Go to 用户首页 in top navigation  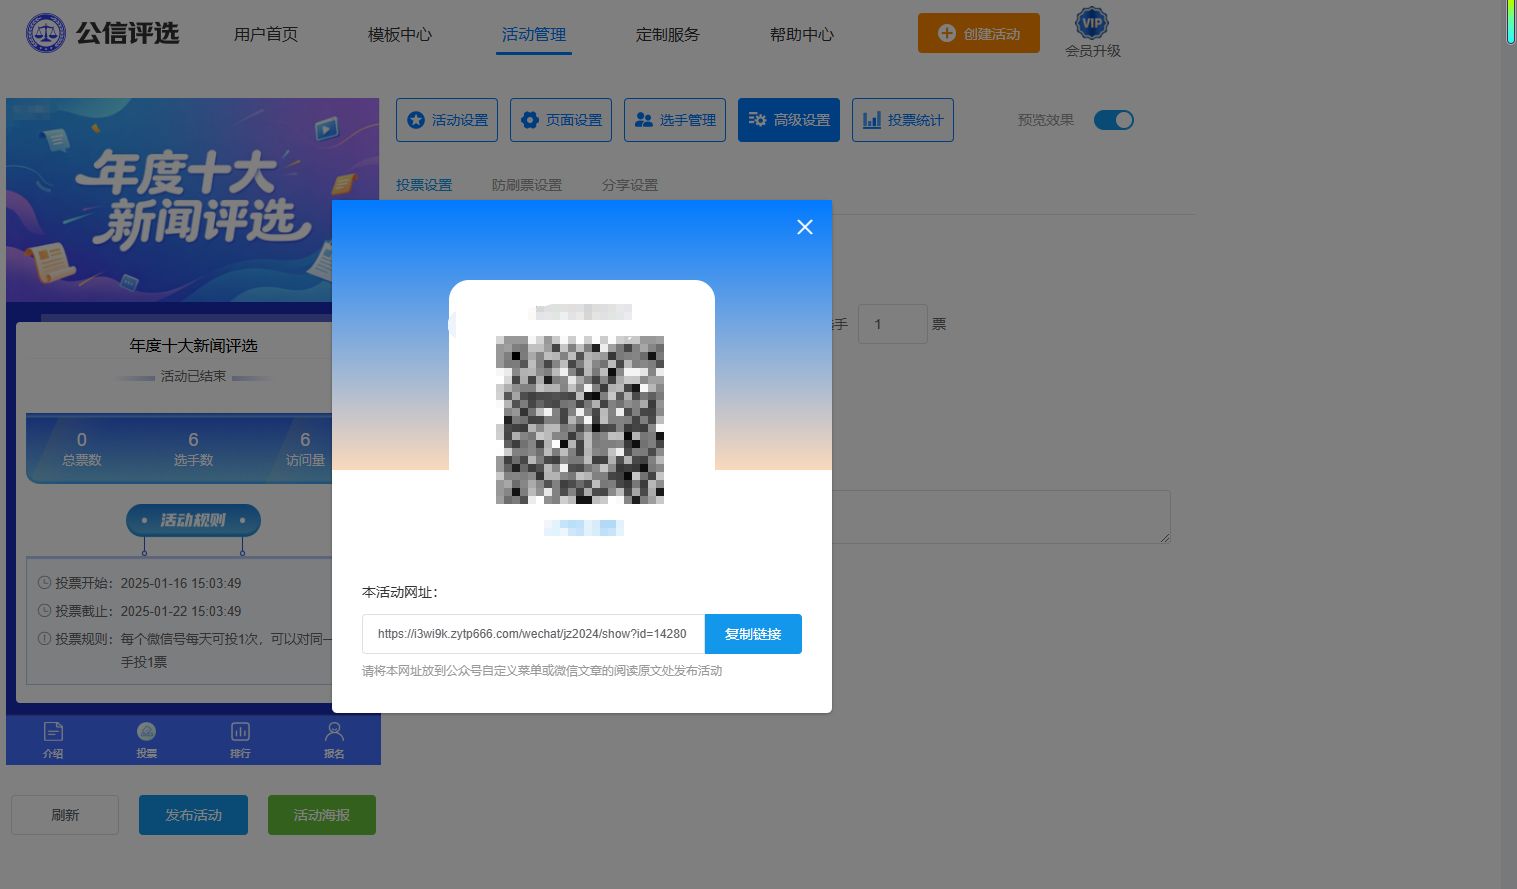266,34
